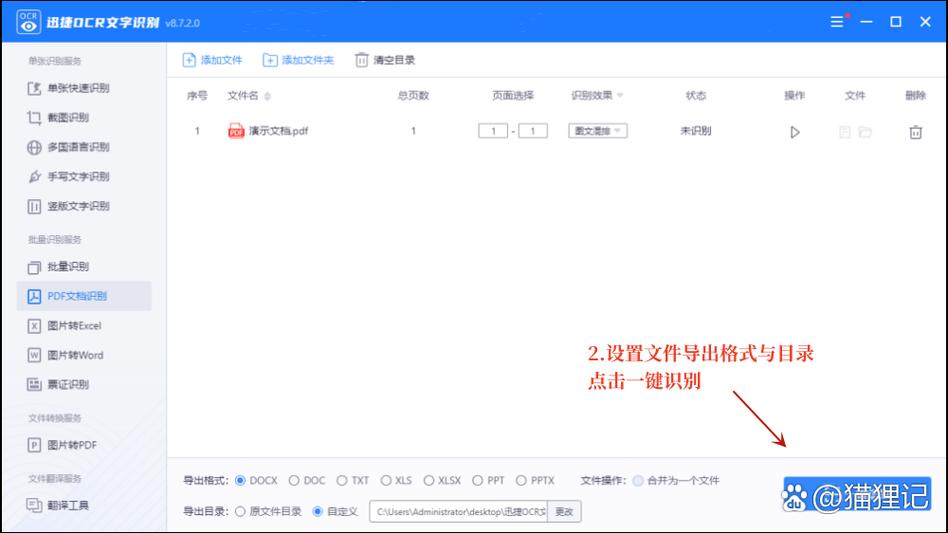Viewport: 948px width, 533px height.
Task: Click 清空目录 button
Action: click(385, 60)
